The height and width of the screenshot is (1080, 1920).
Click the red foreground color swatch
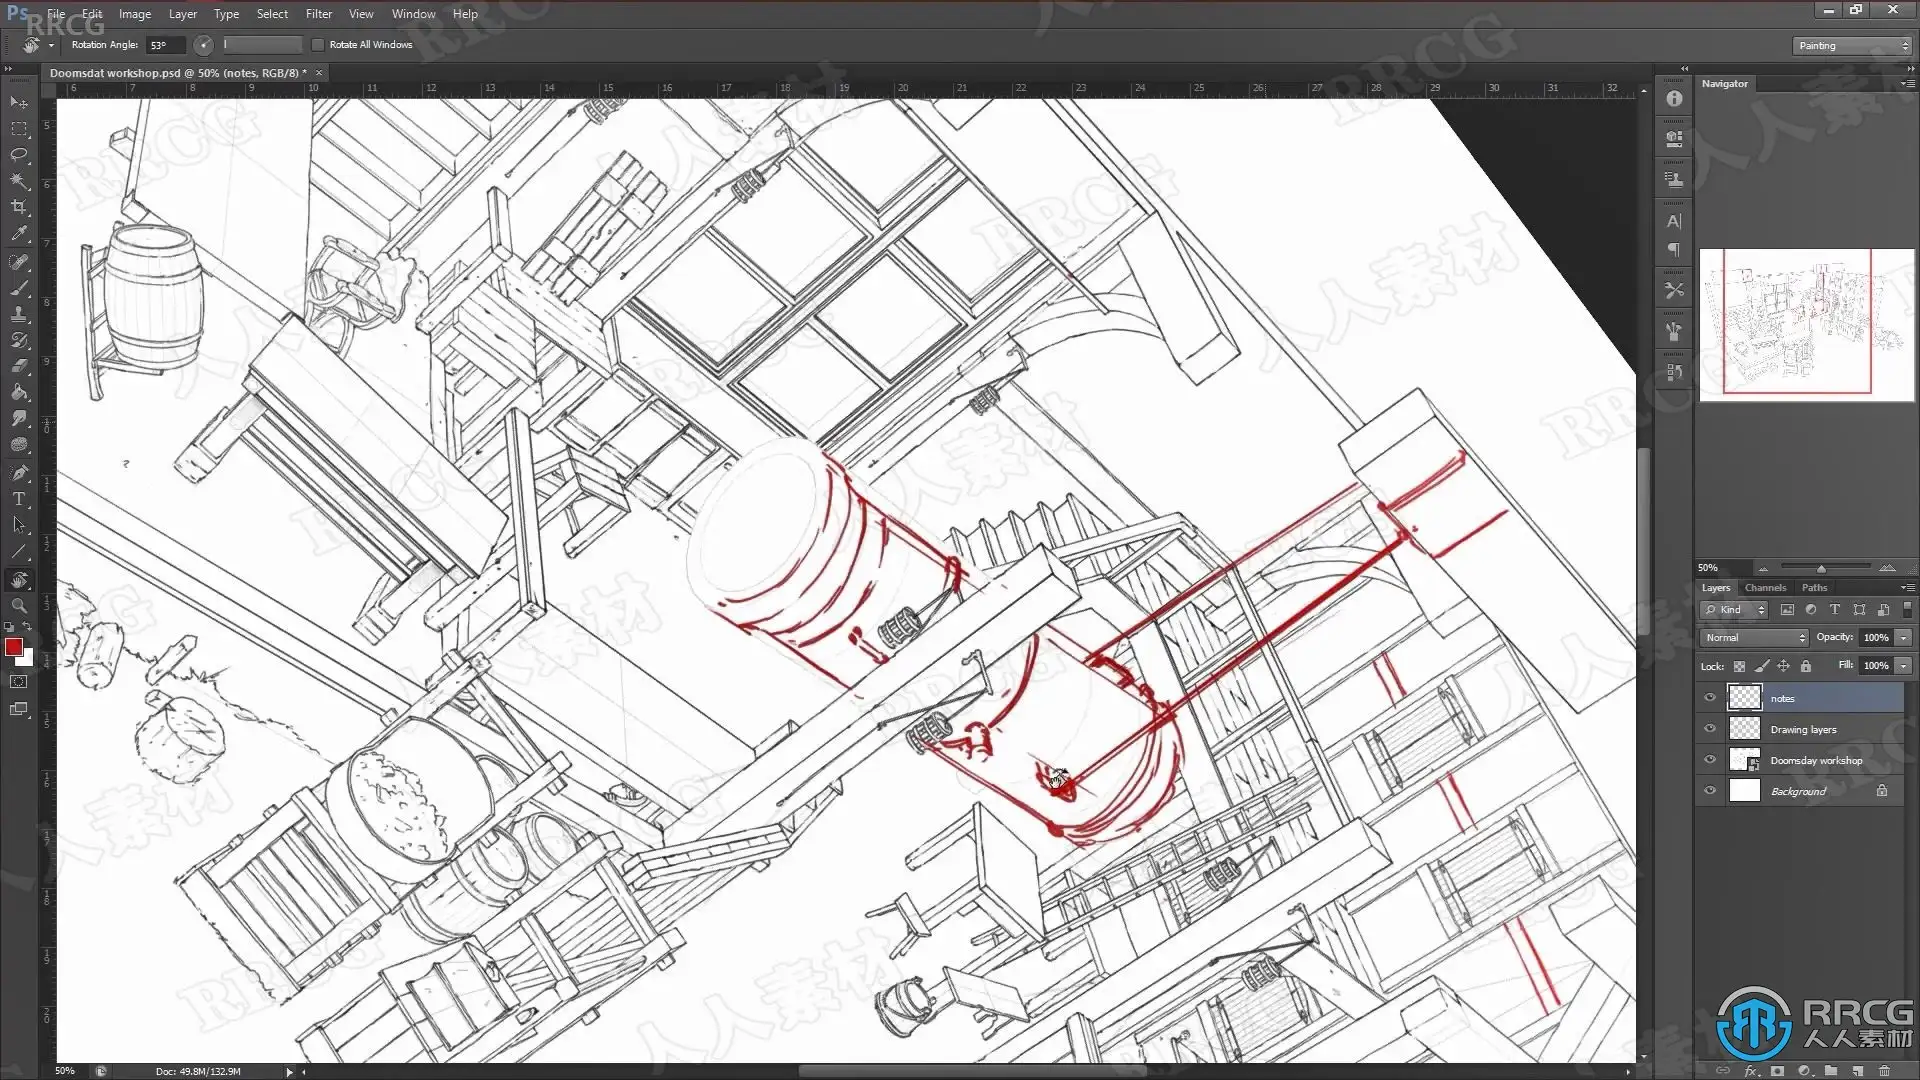(13, 648)
